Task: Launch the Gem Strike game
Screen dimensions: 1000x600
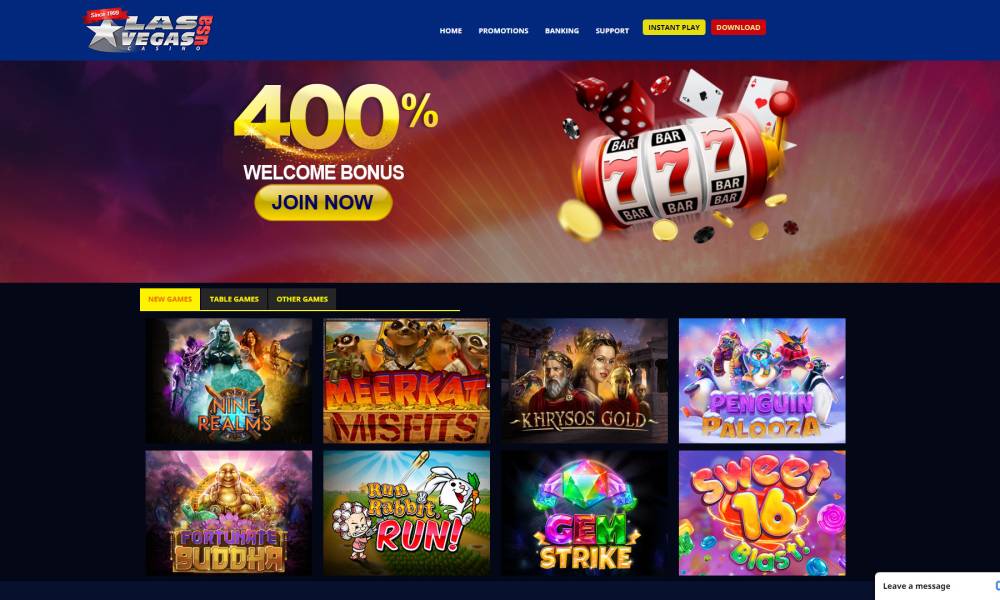Action: point(584,513)
